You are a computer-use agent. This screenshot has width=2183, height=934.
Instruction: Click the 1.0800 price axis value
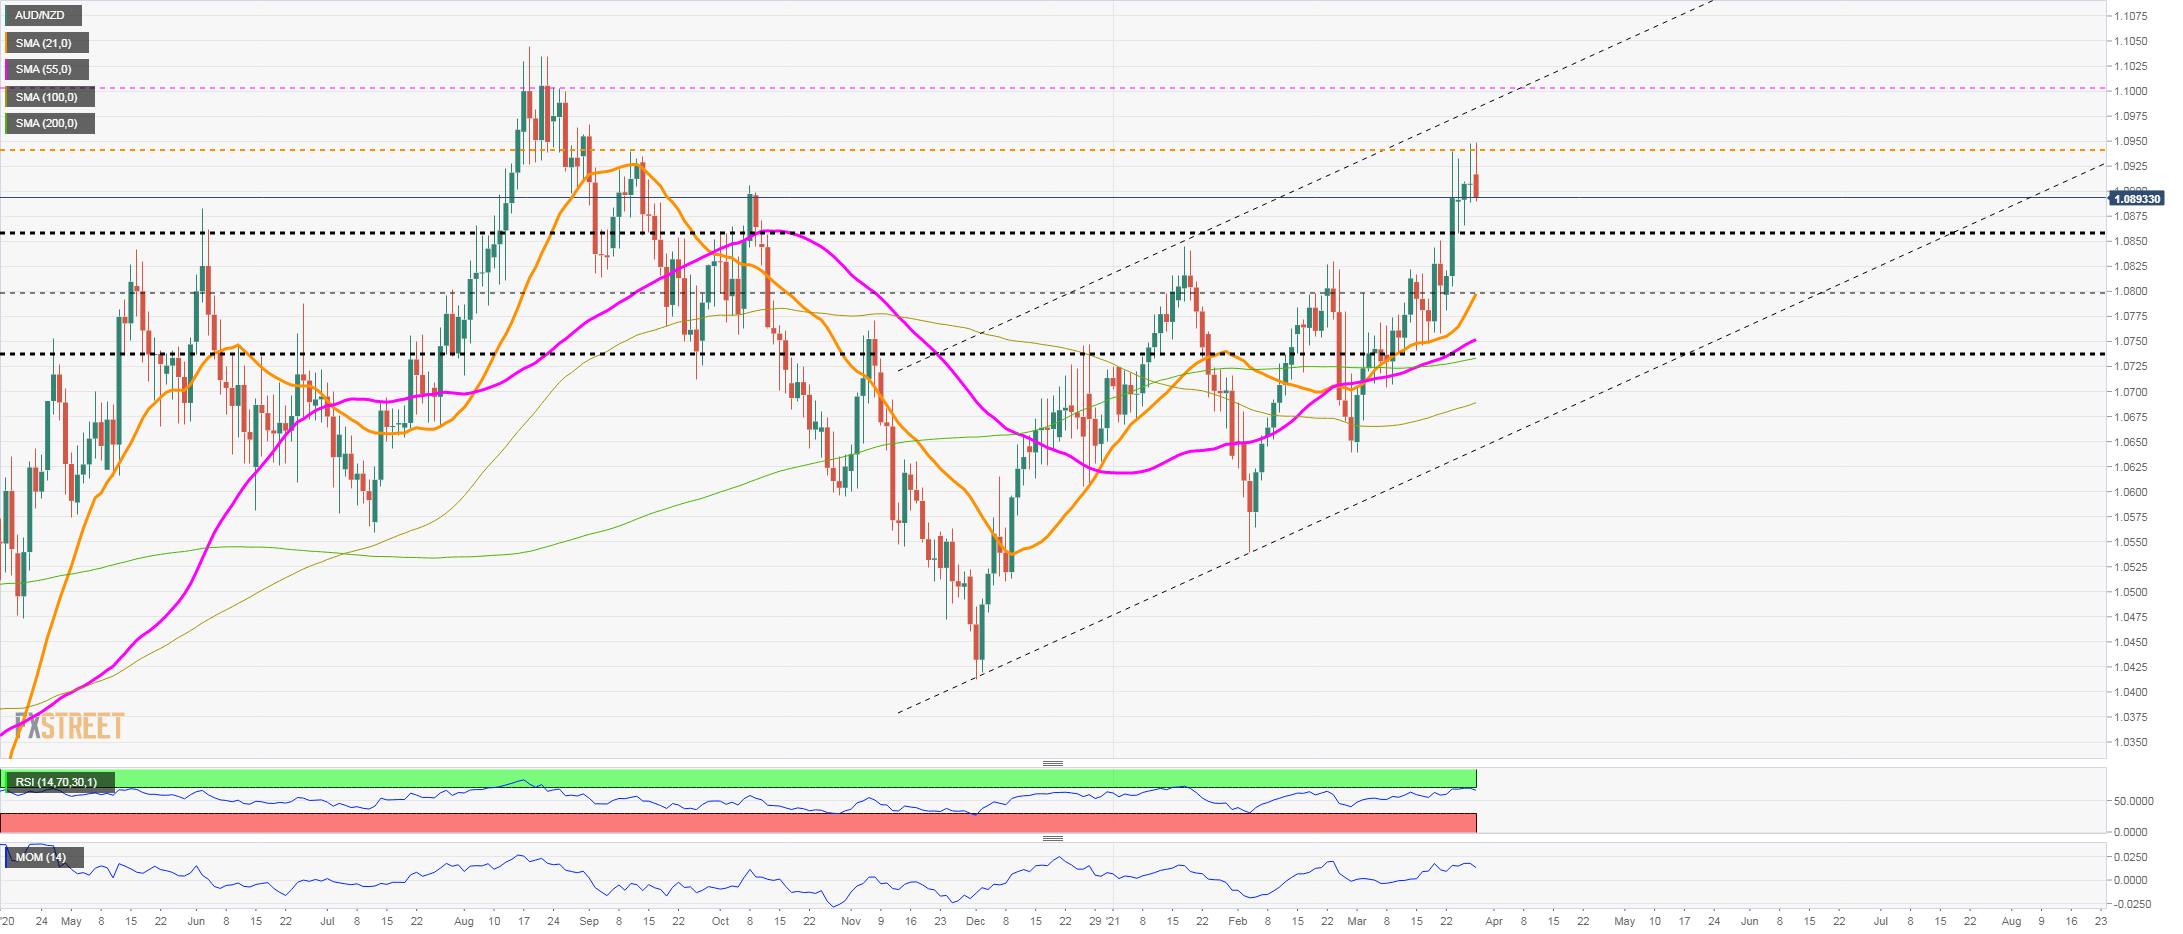pos(2129,291)
